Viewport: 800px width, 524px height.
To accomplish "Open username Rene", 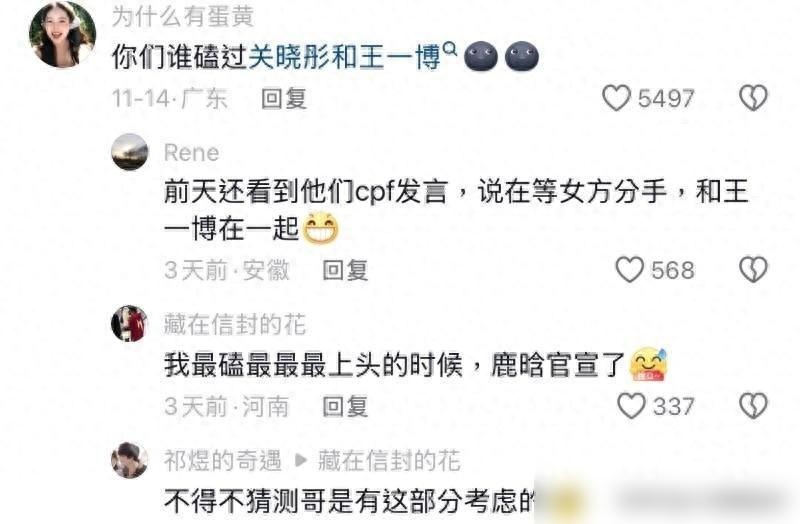I will tap(191, 153).
